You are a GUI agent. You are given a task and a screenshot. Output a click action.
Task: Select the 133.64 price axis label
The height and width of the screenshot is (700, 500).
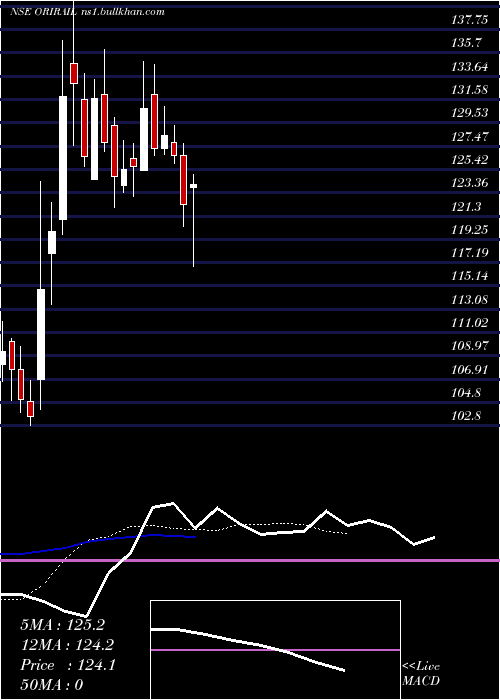[470, 67]
